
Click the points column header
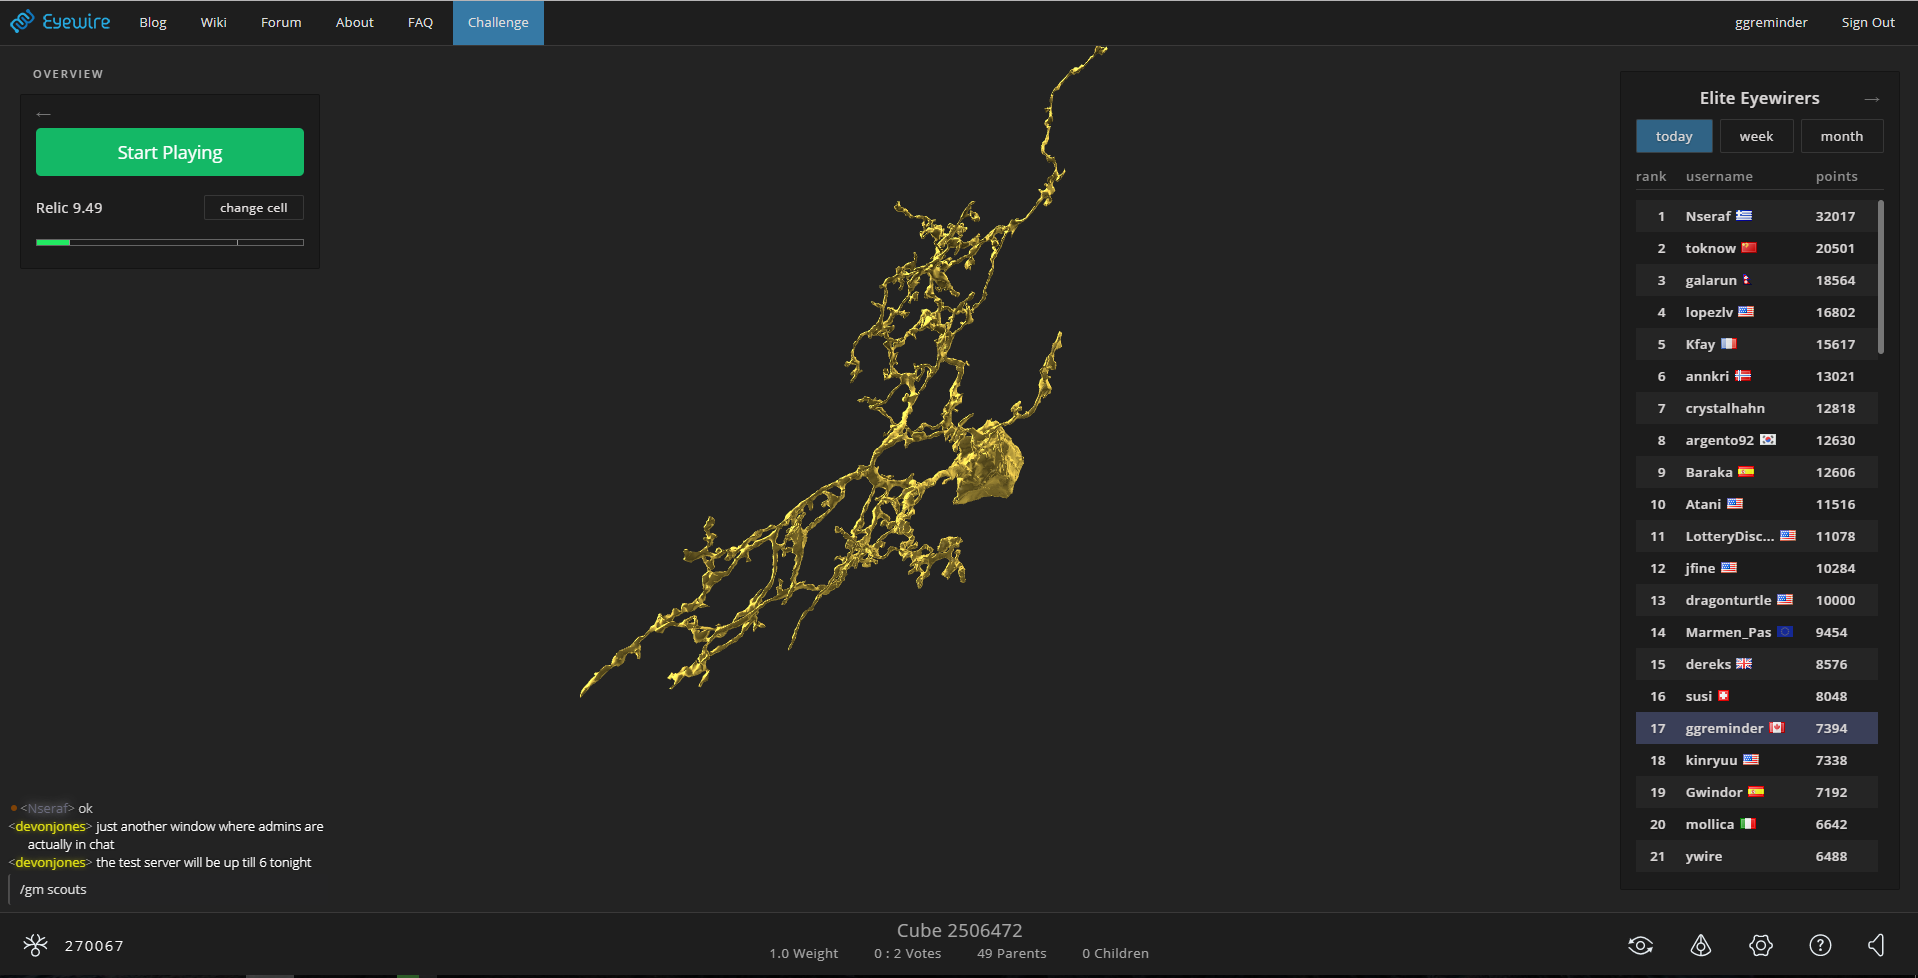1837,176
